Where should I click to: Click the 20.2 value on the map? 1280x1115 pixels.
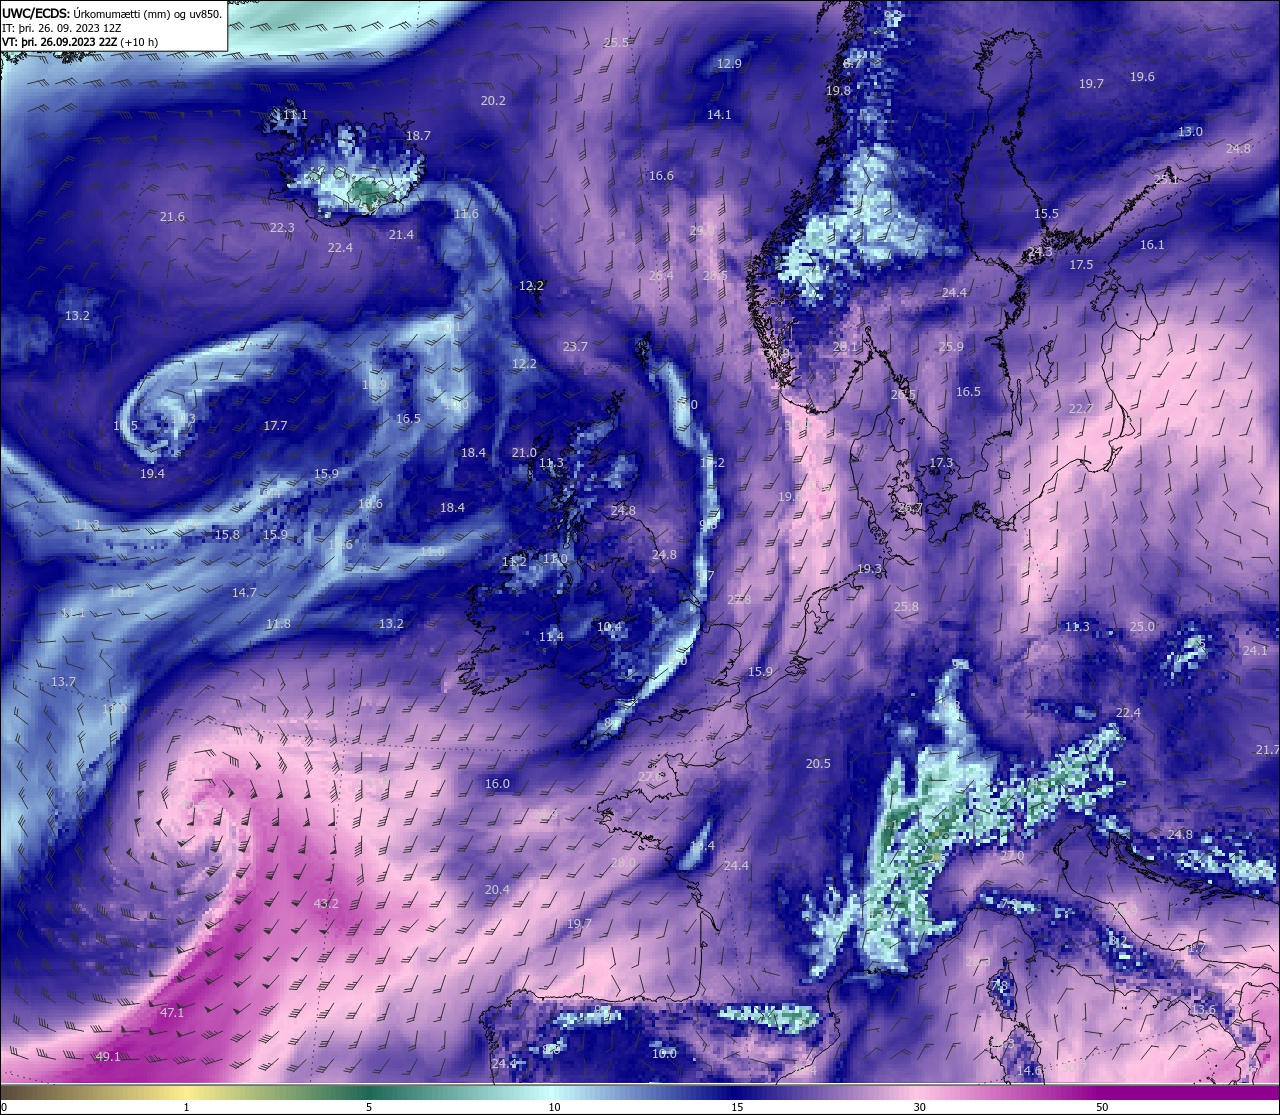493,100
